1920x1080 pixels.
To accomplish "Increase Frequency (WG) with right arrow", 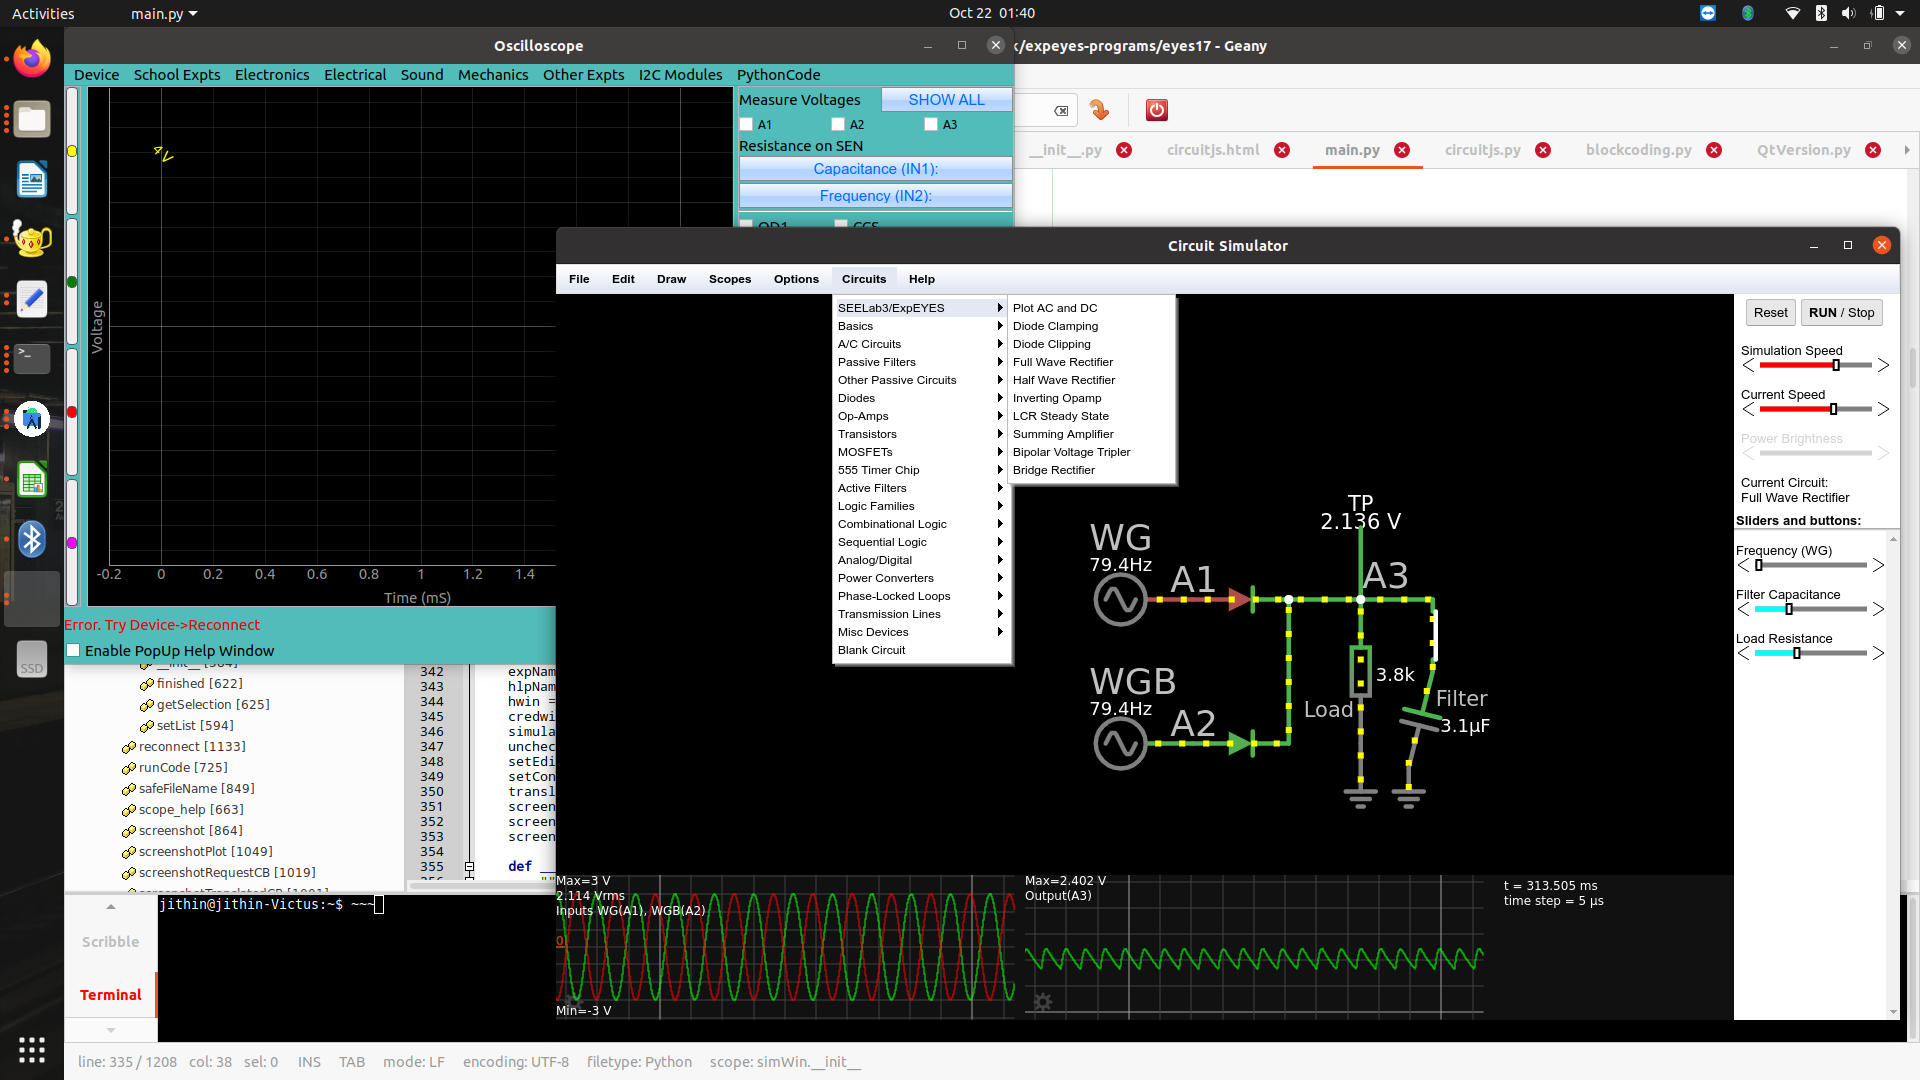I will coord(1878,566).
